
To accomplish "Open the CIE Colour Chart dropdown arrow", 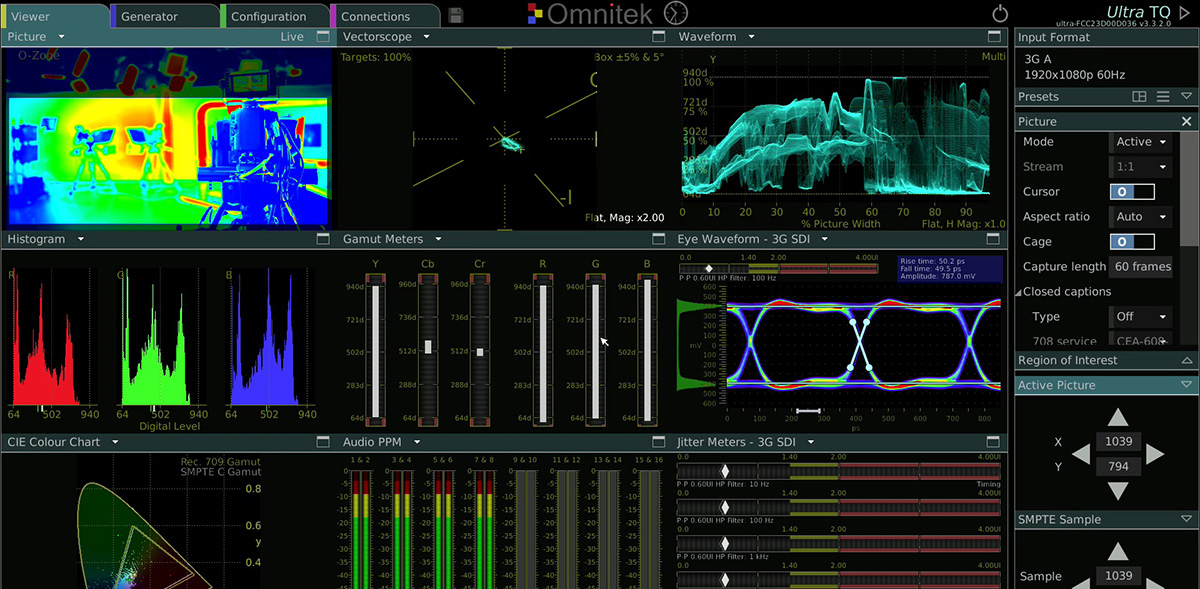I will (116, 441).
